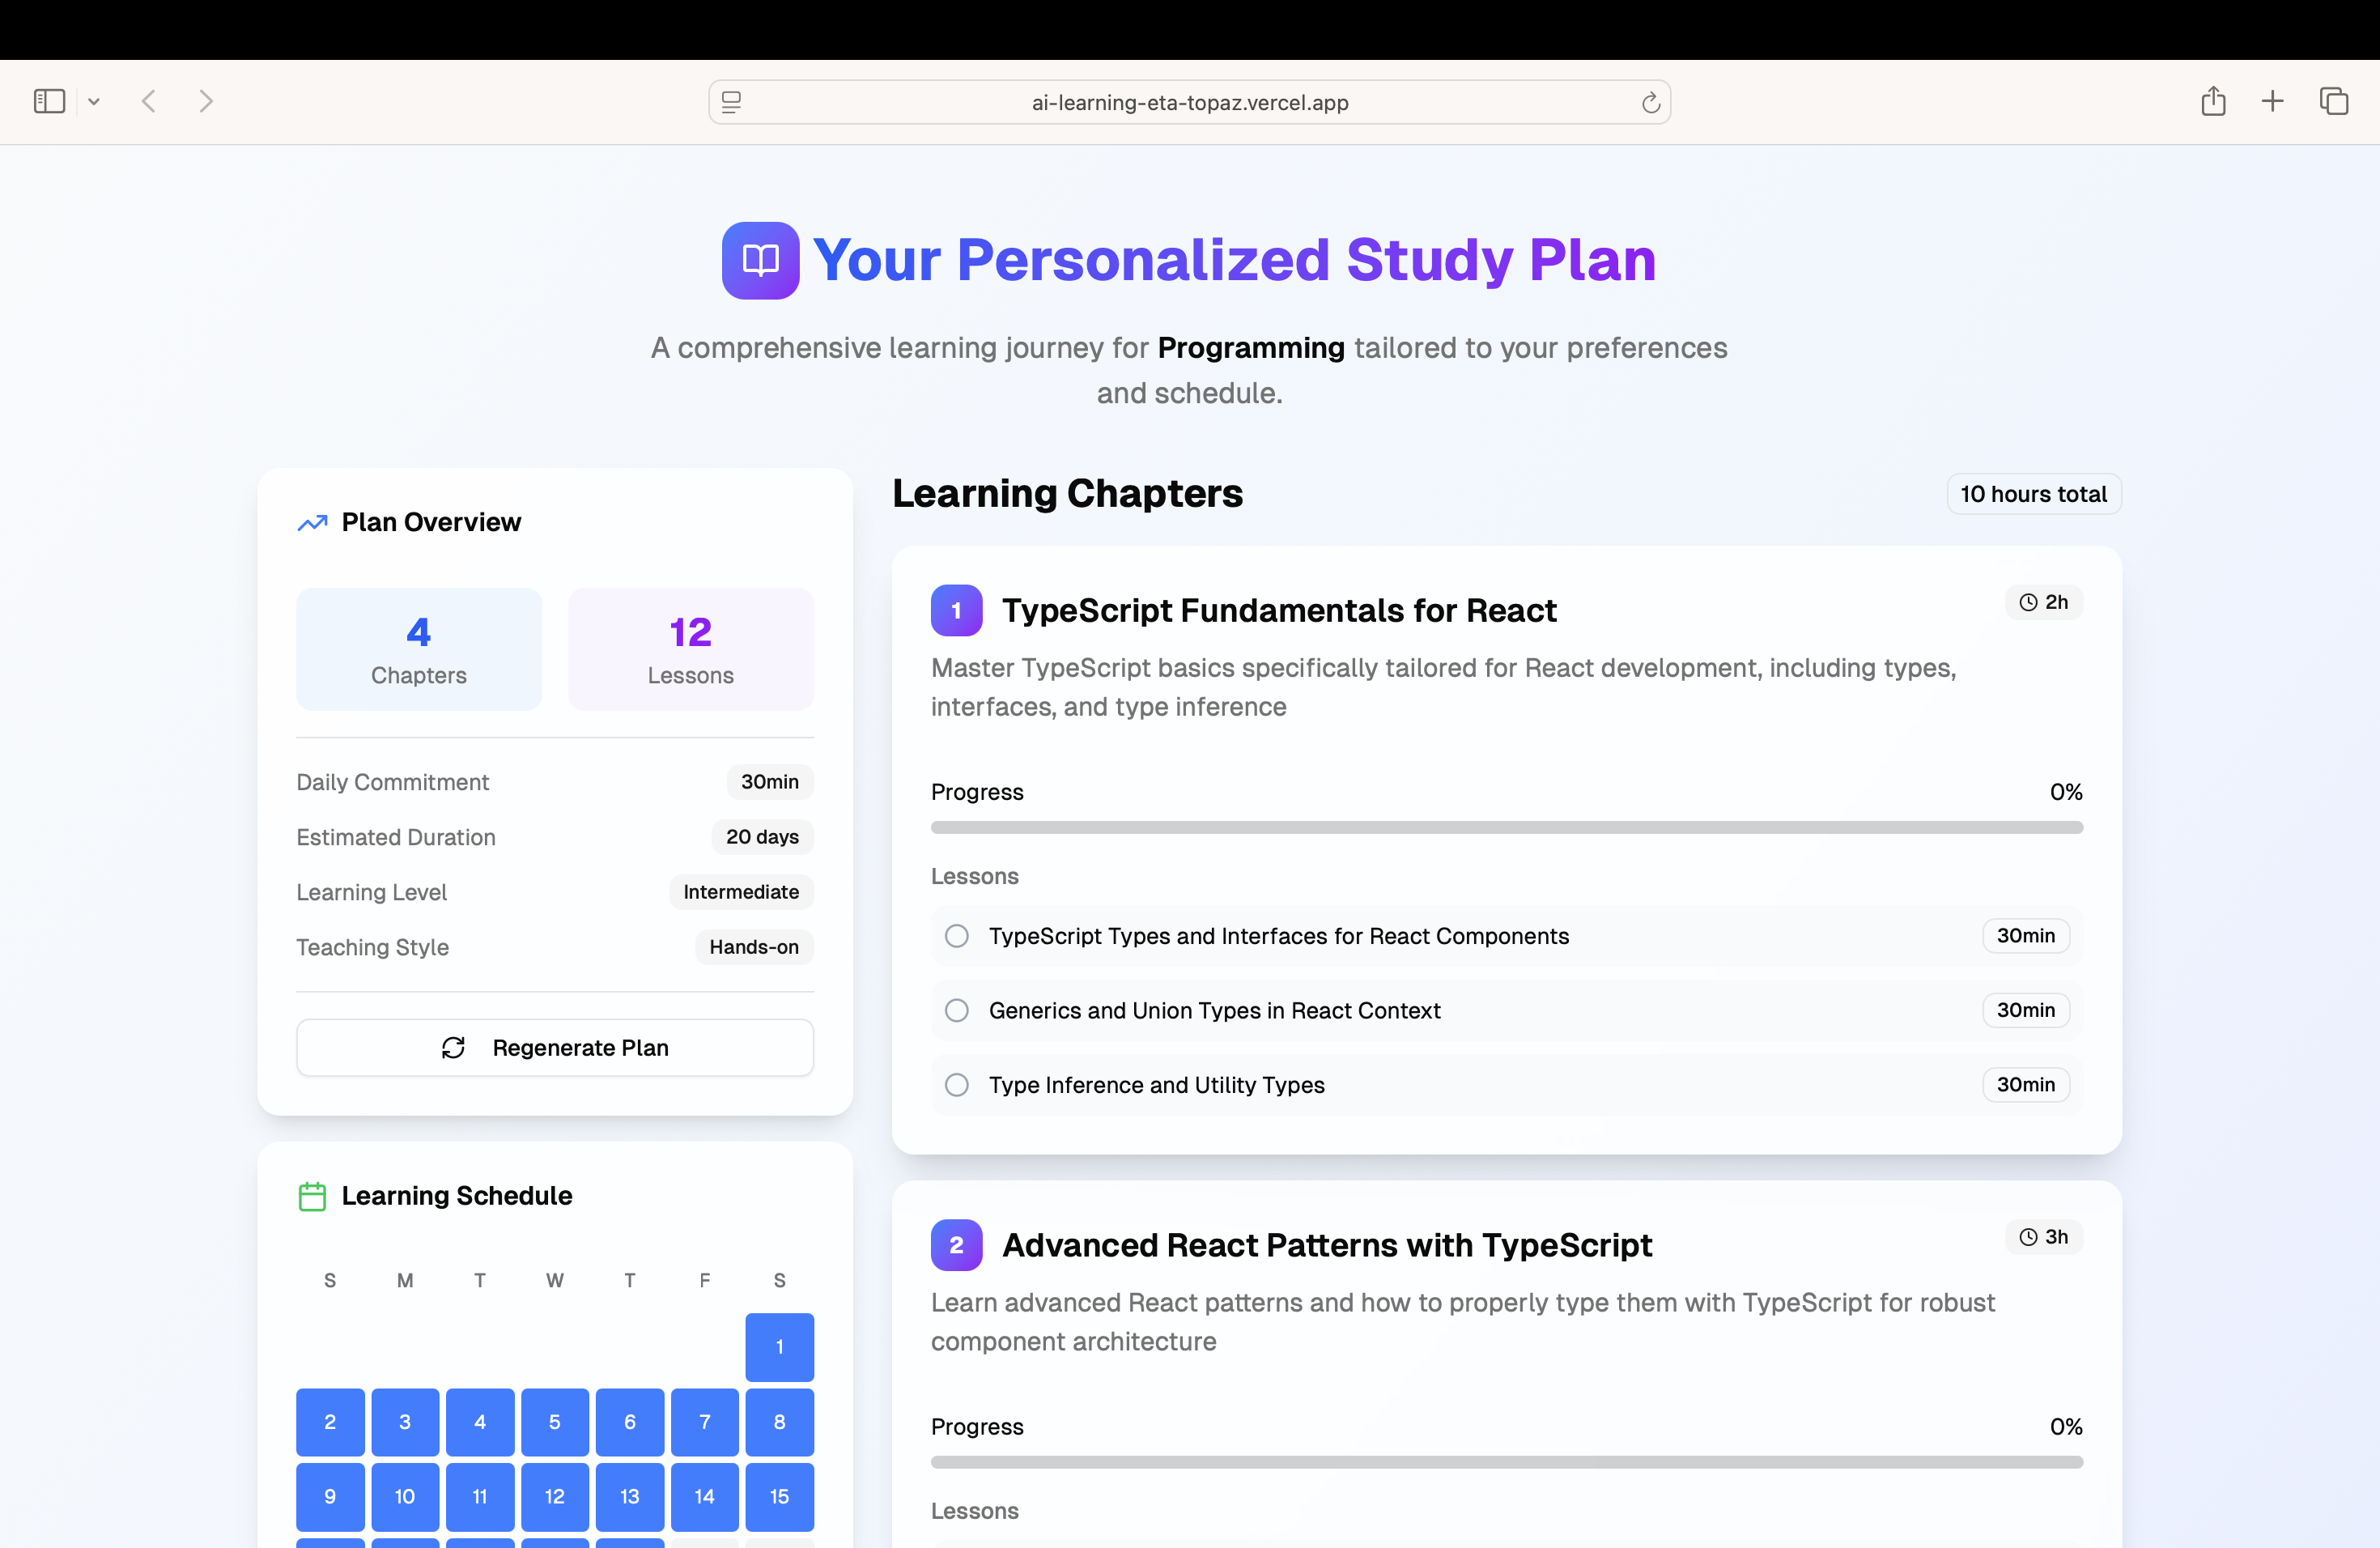The image size is (2380, 1548).
Task: Click the trending chart icon beside Plan Overview
Action: tap(312, 522)
